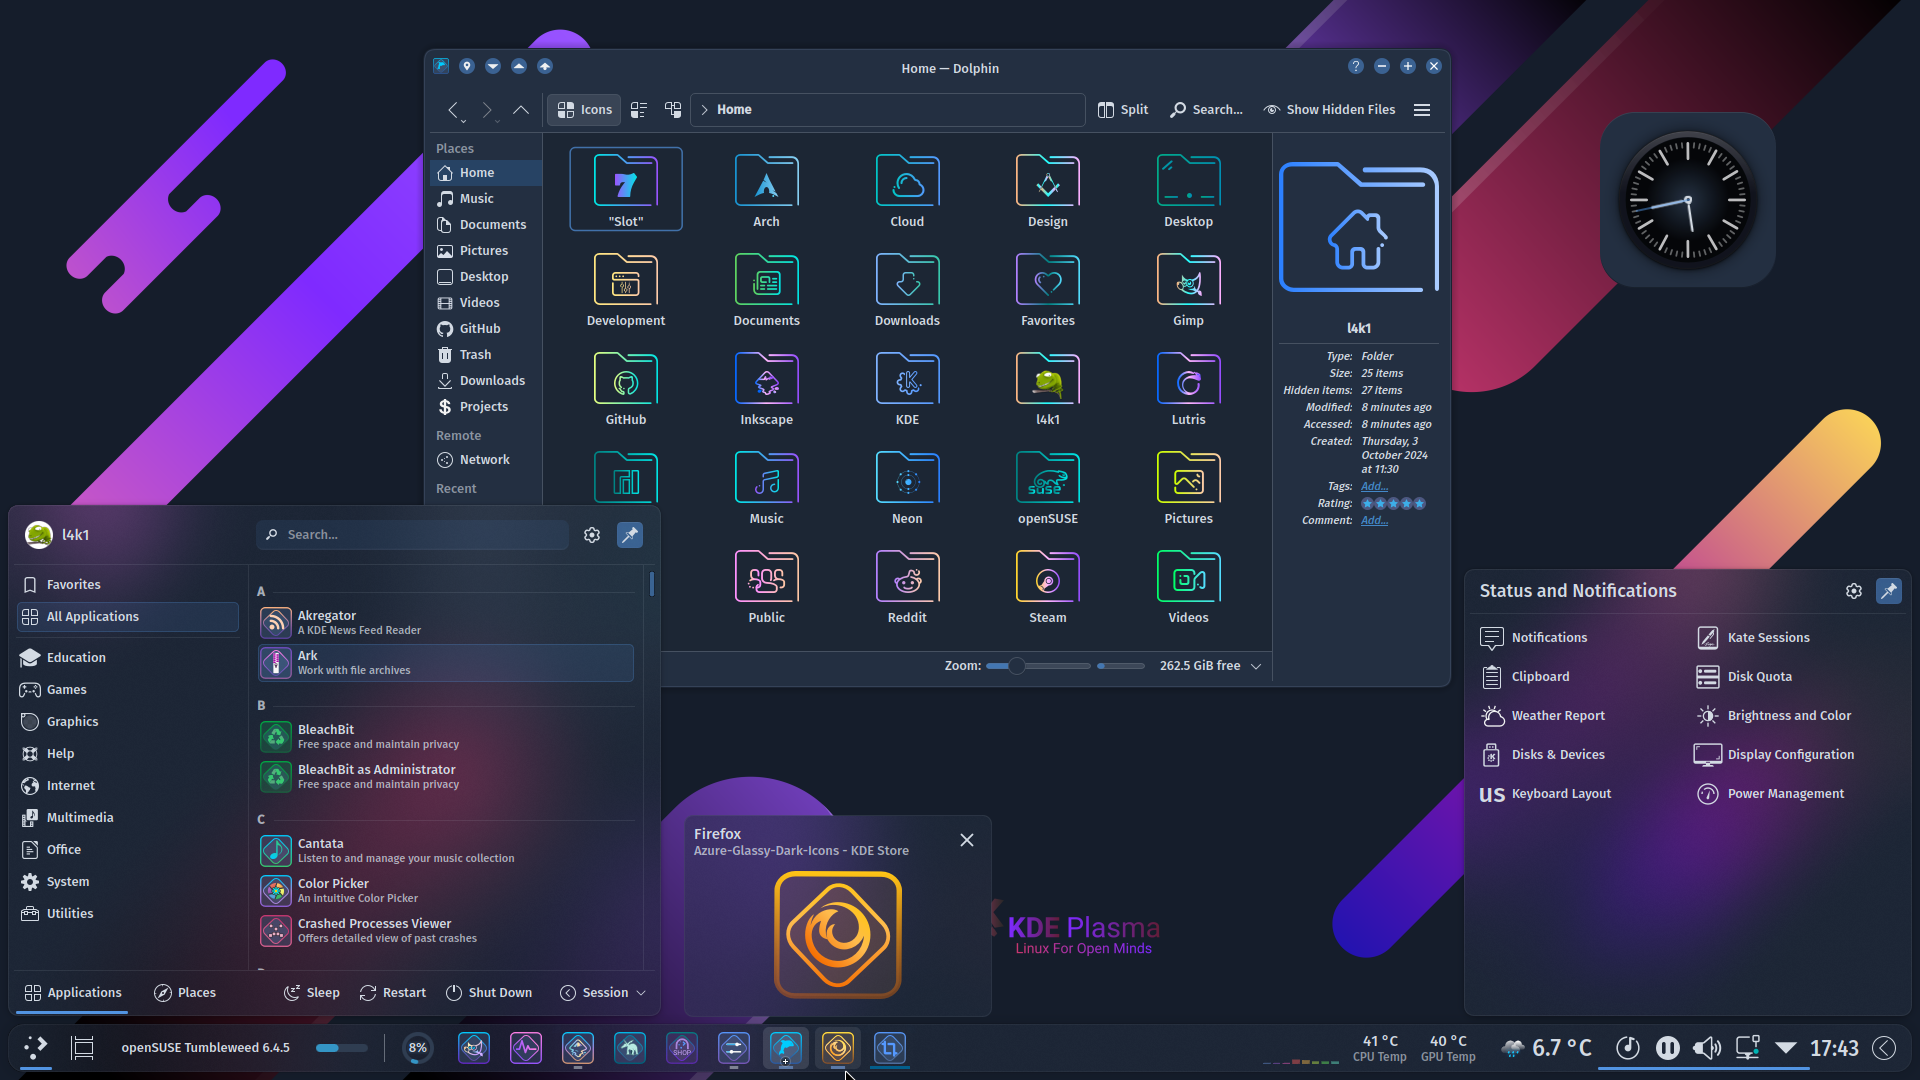
Task: Click Dolphin's Compact view mode icon
Action: [x=639, y=110]
